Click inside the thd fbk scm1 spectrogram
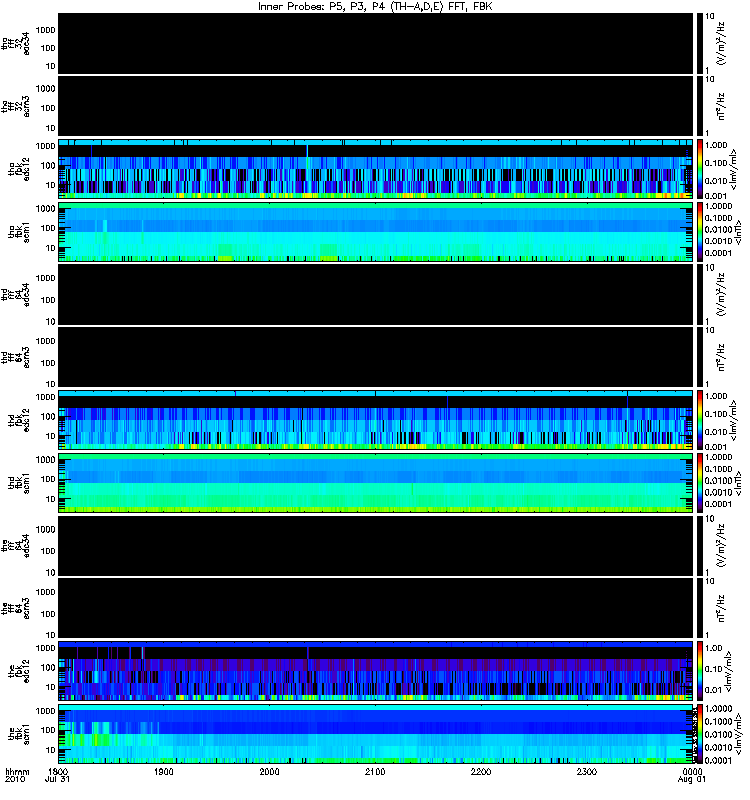This screenshot has height=800, width=750. point(376,483)
